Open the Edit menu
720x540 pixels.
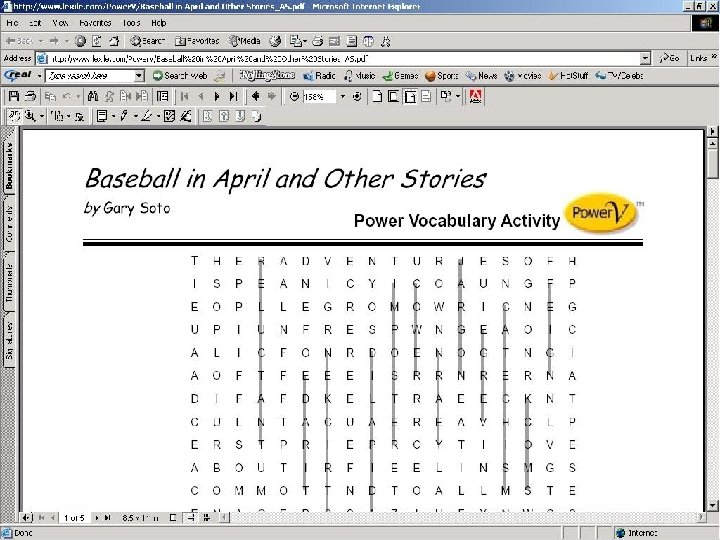point(35,22)
